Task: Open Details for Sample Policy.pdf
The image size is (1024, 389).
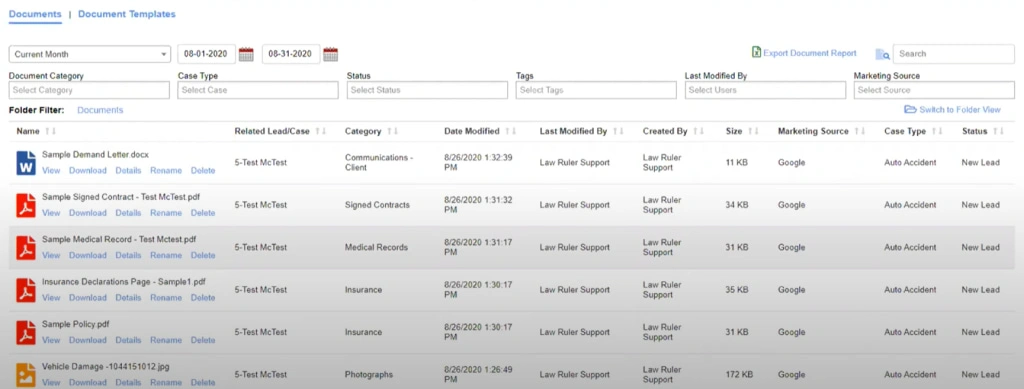Action: pos(128,340)
